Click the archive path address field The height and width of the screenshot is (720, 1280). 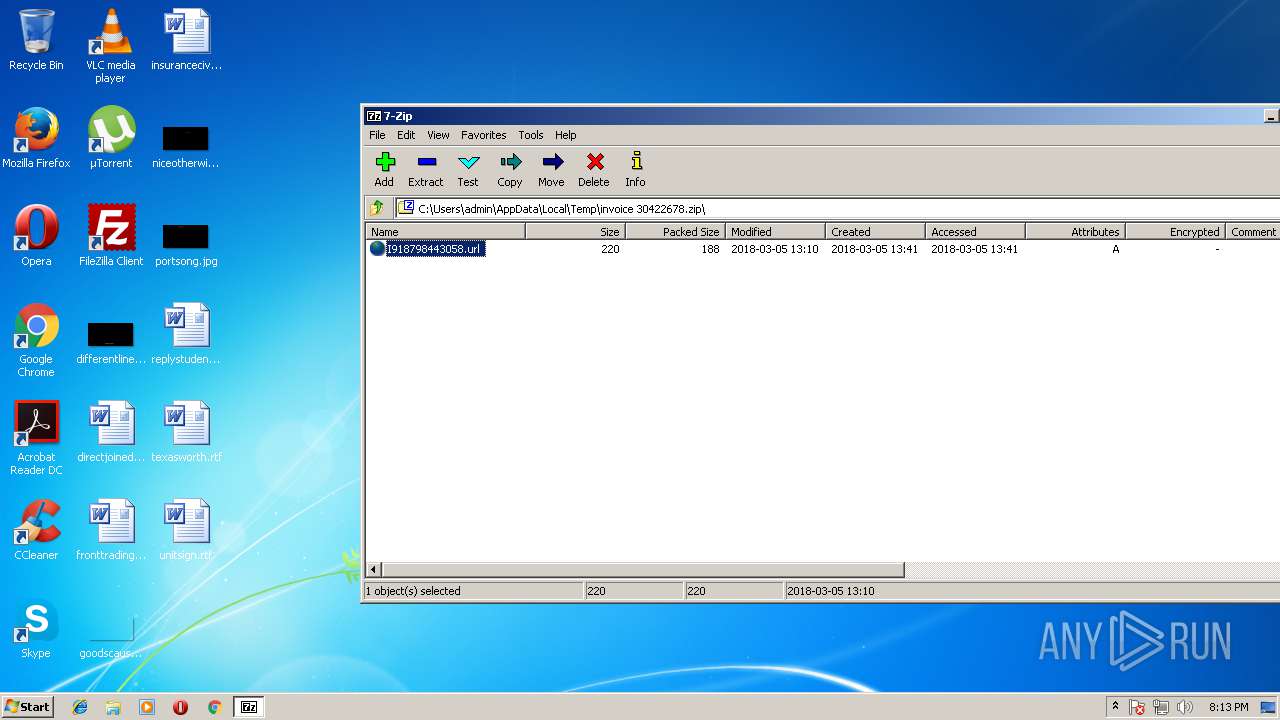(x=838, y=208)
